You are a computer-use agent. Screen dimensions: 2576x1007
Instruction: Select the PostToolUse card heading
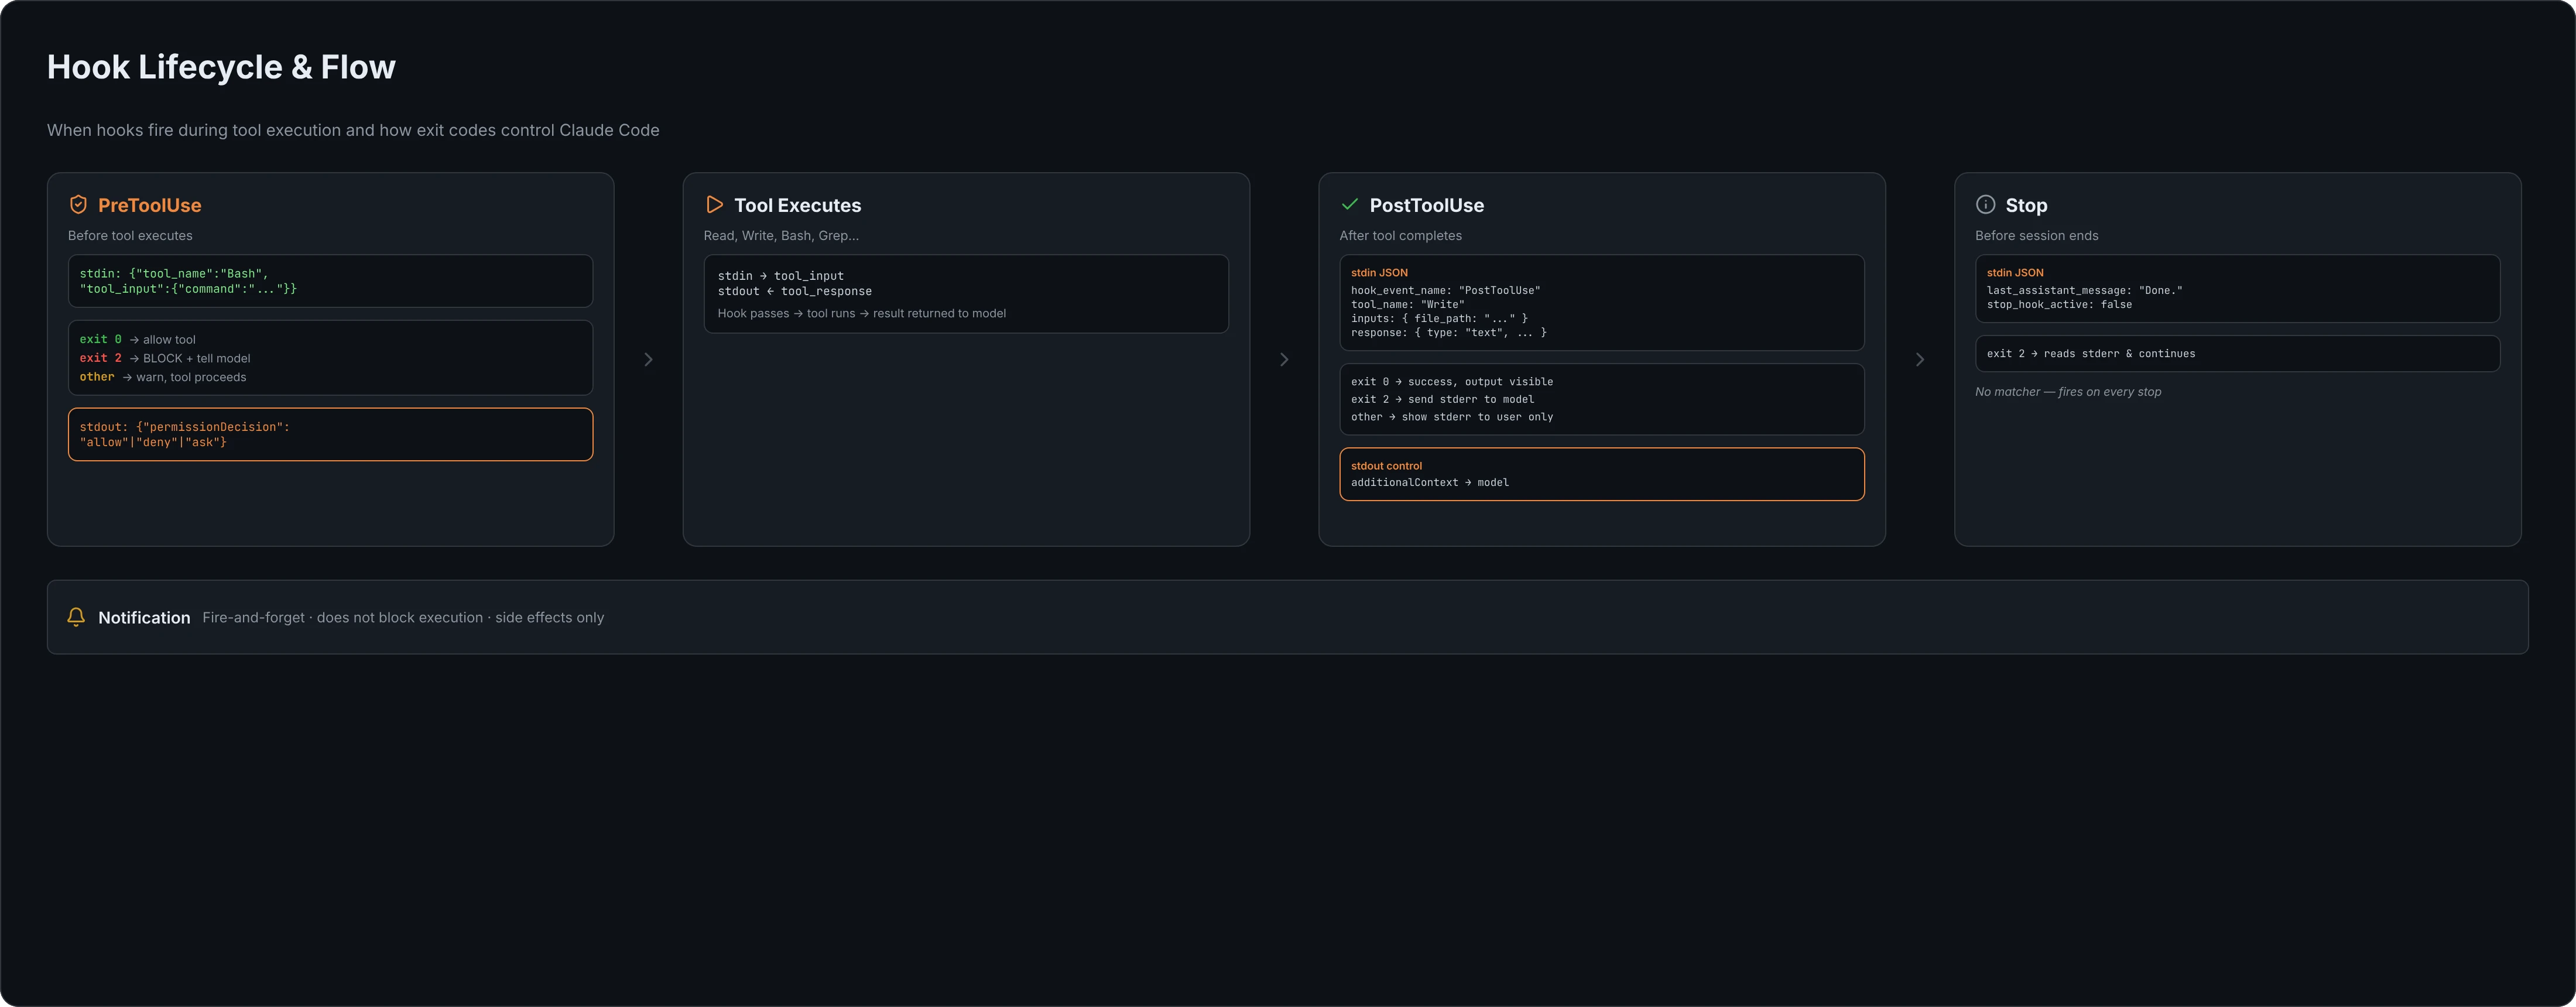coord(1426,205)
